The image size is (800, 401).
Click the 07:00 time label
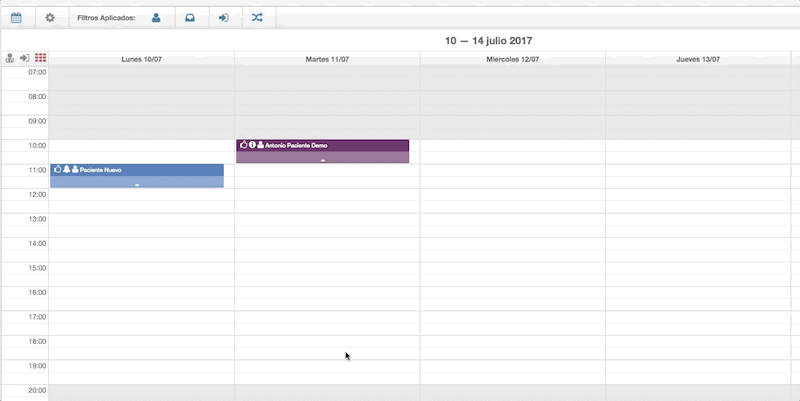click(x=37, y=72)
